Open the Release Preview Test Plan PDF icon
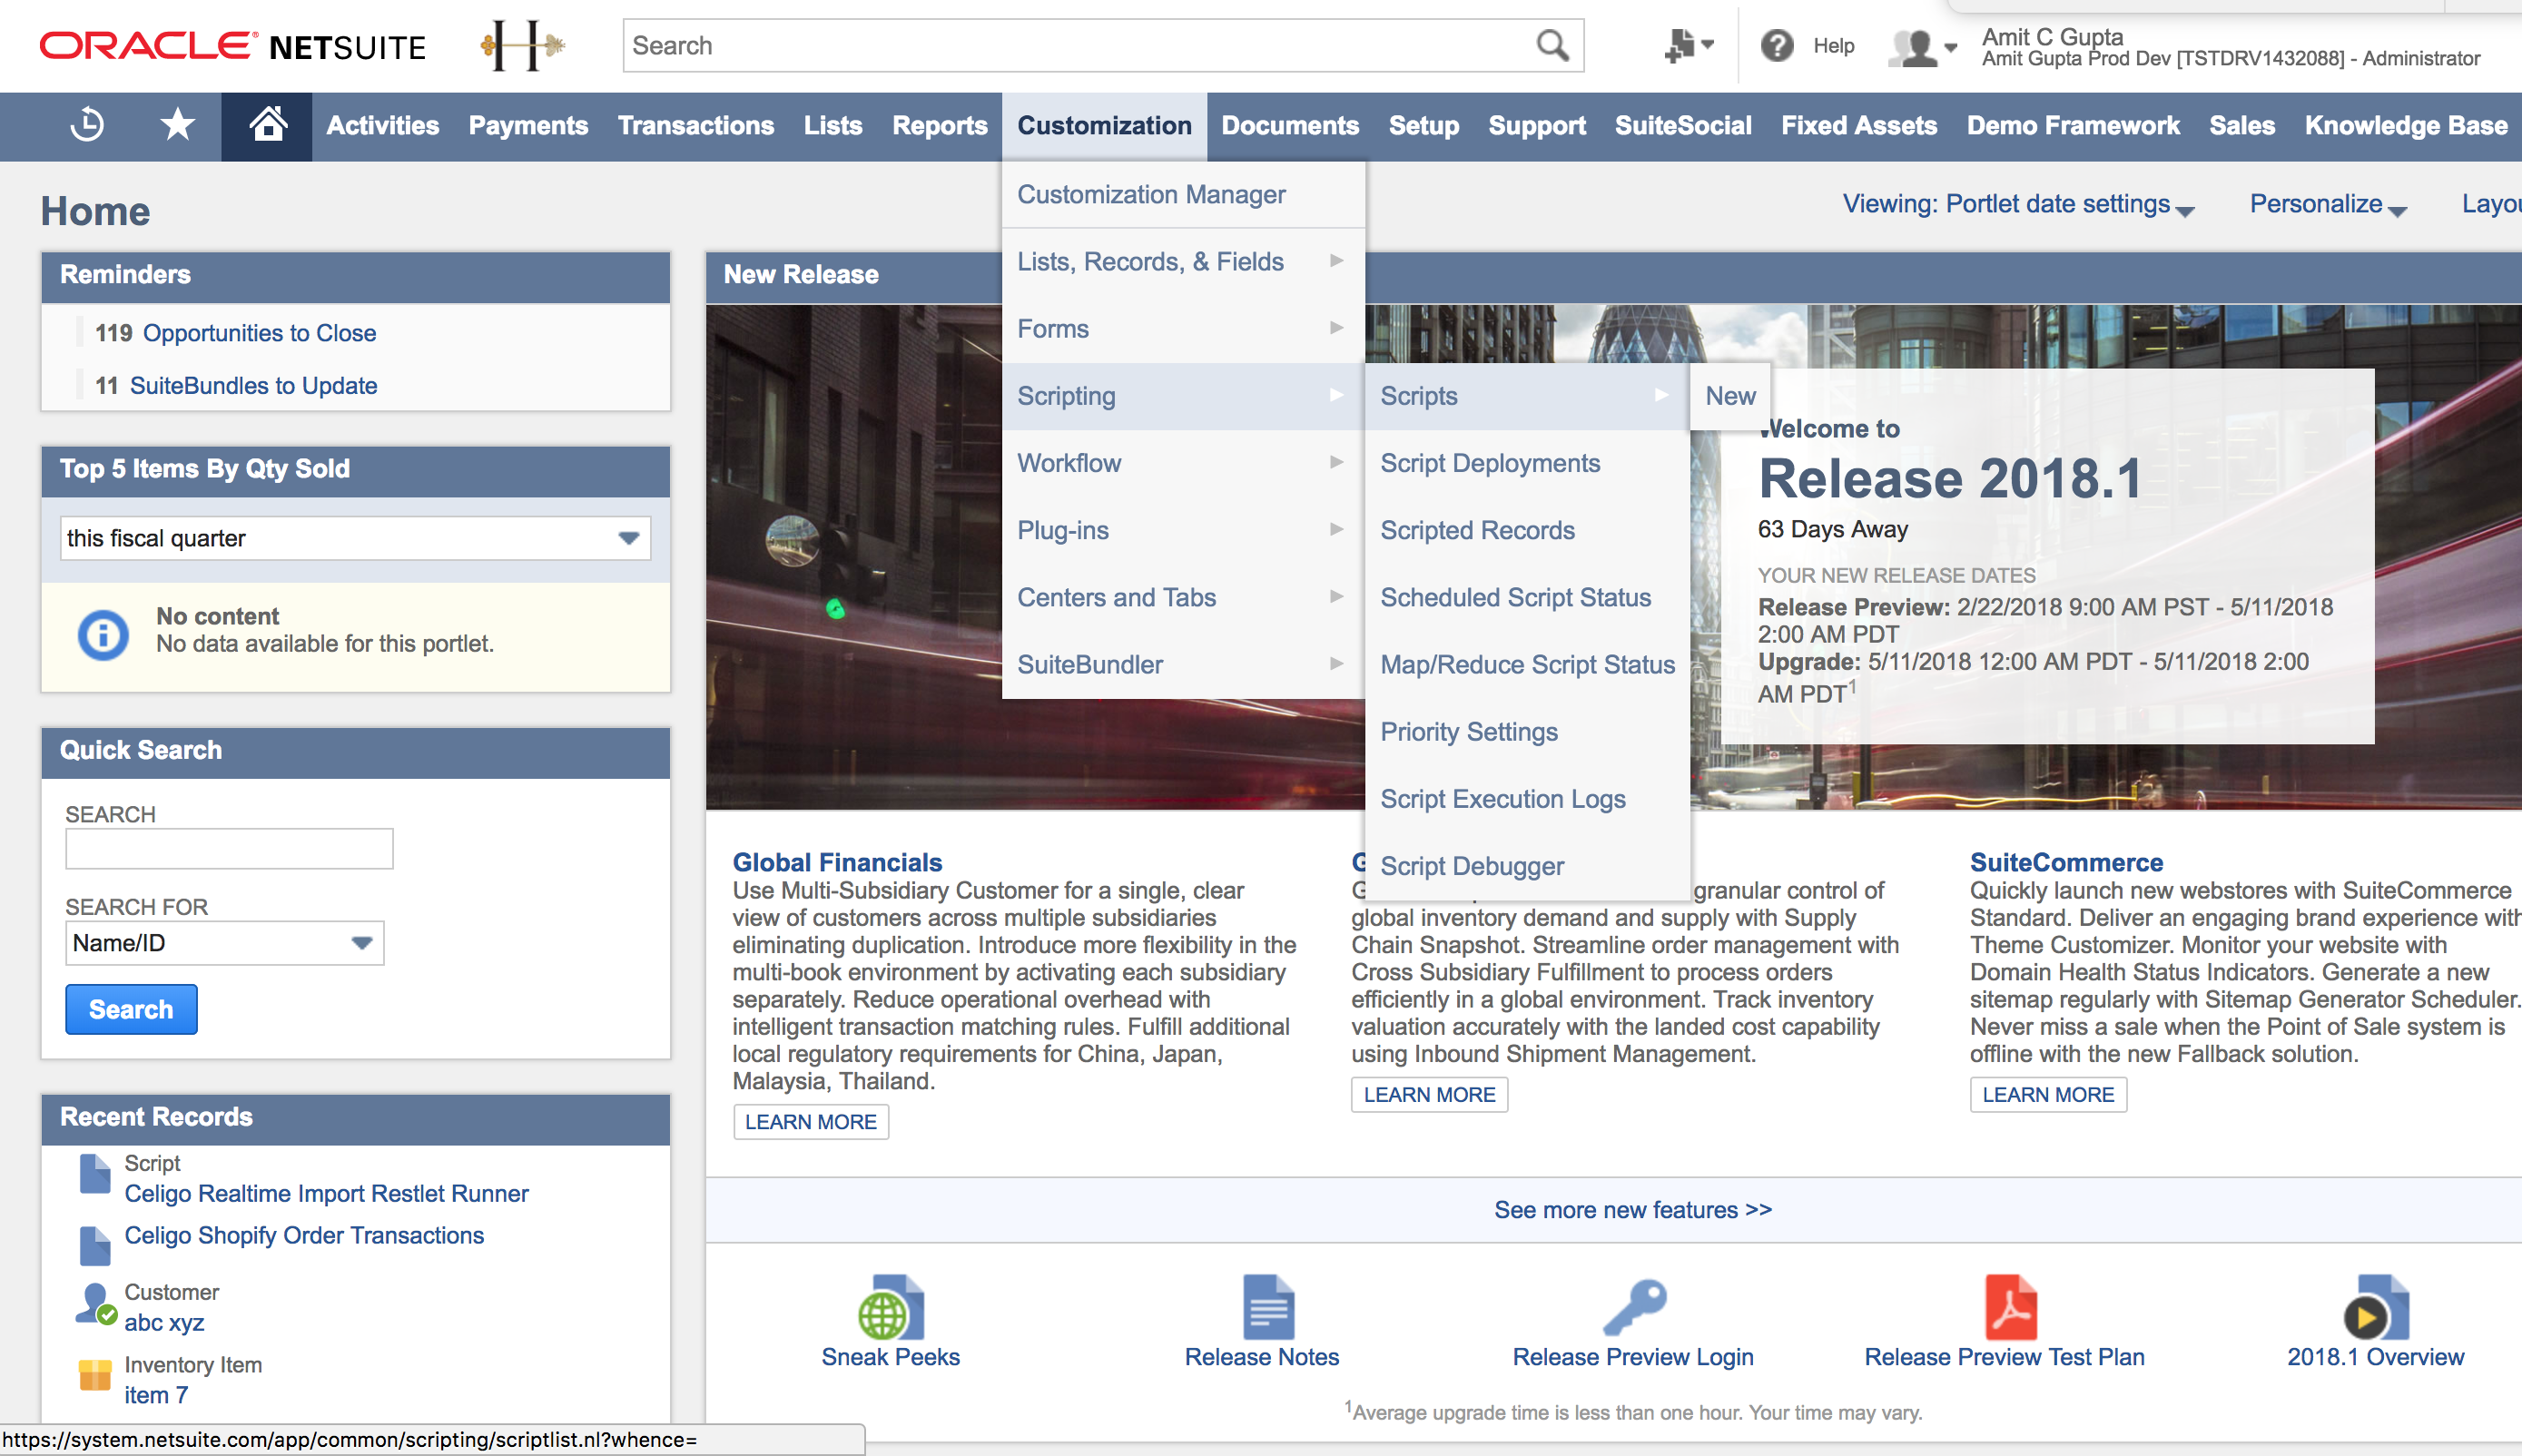2522x1456 pixels. (x=2011, y=1307)
